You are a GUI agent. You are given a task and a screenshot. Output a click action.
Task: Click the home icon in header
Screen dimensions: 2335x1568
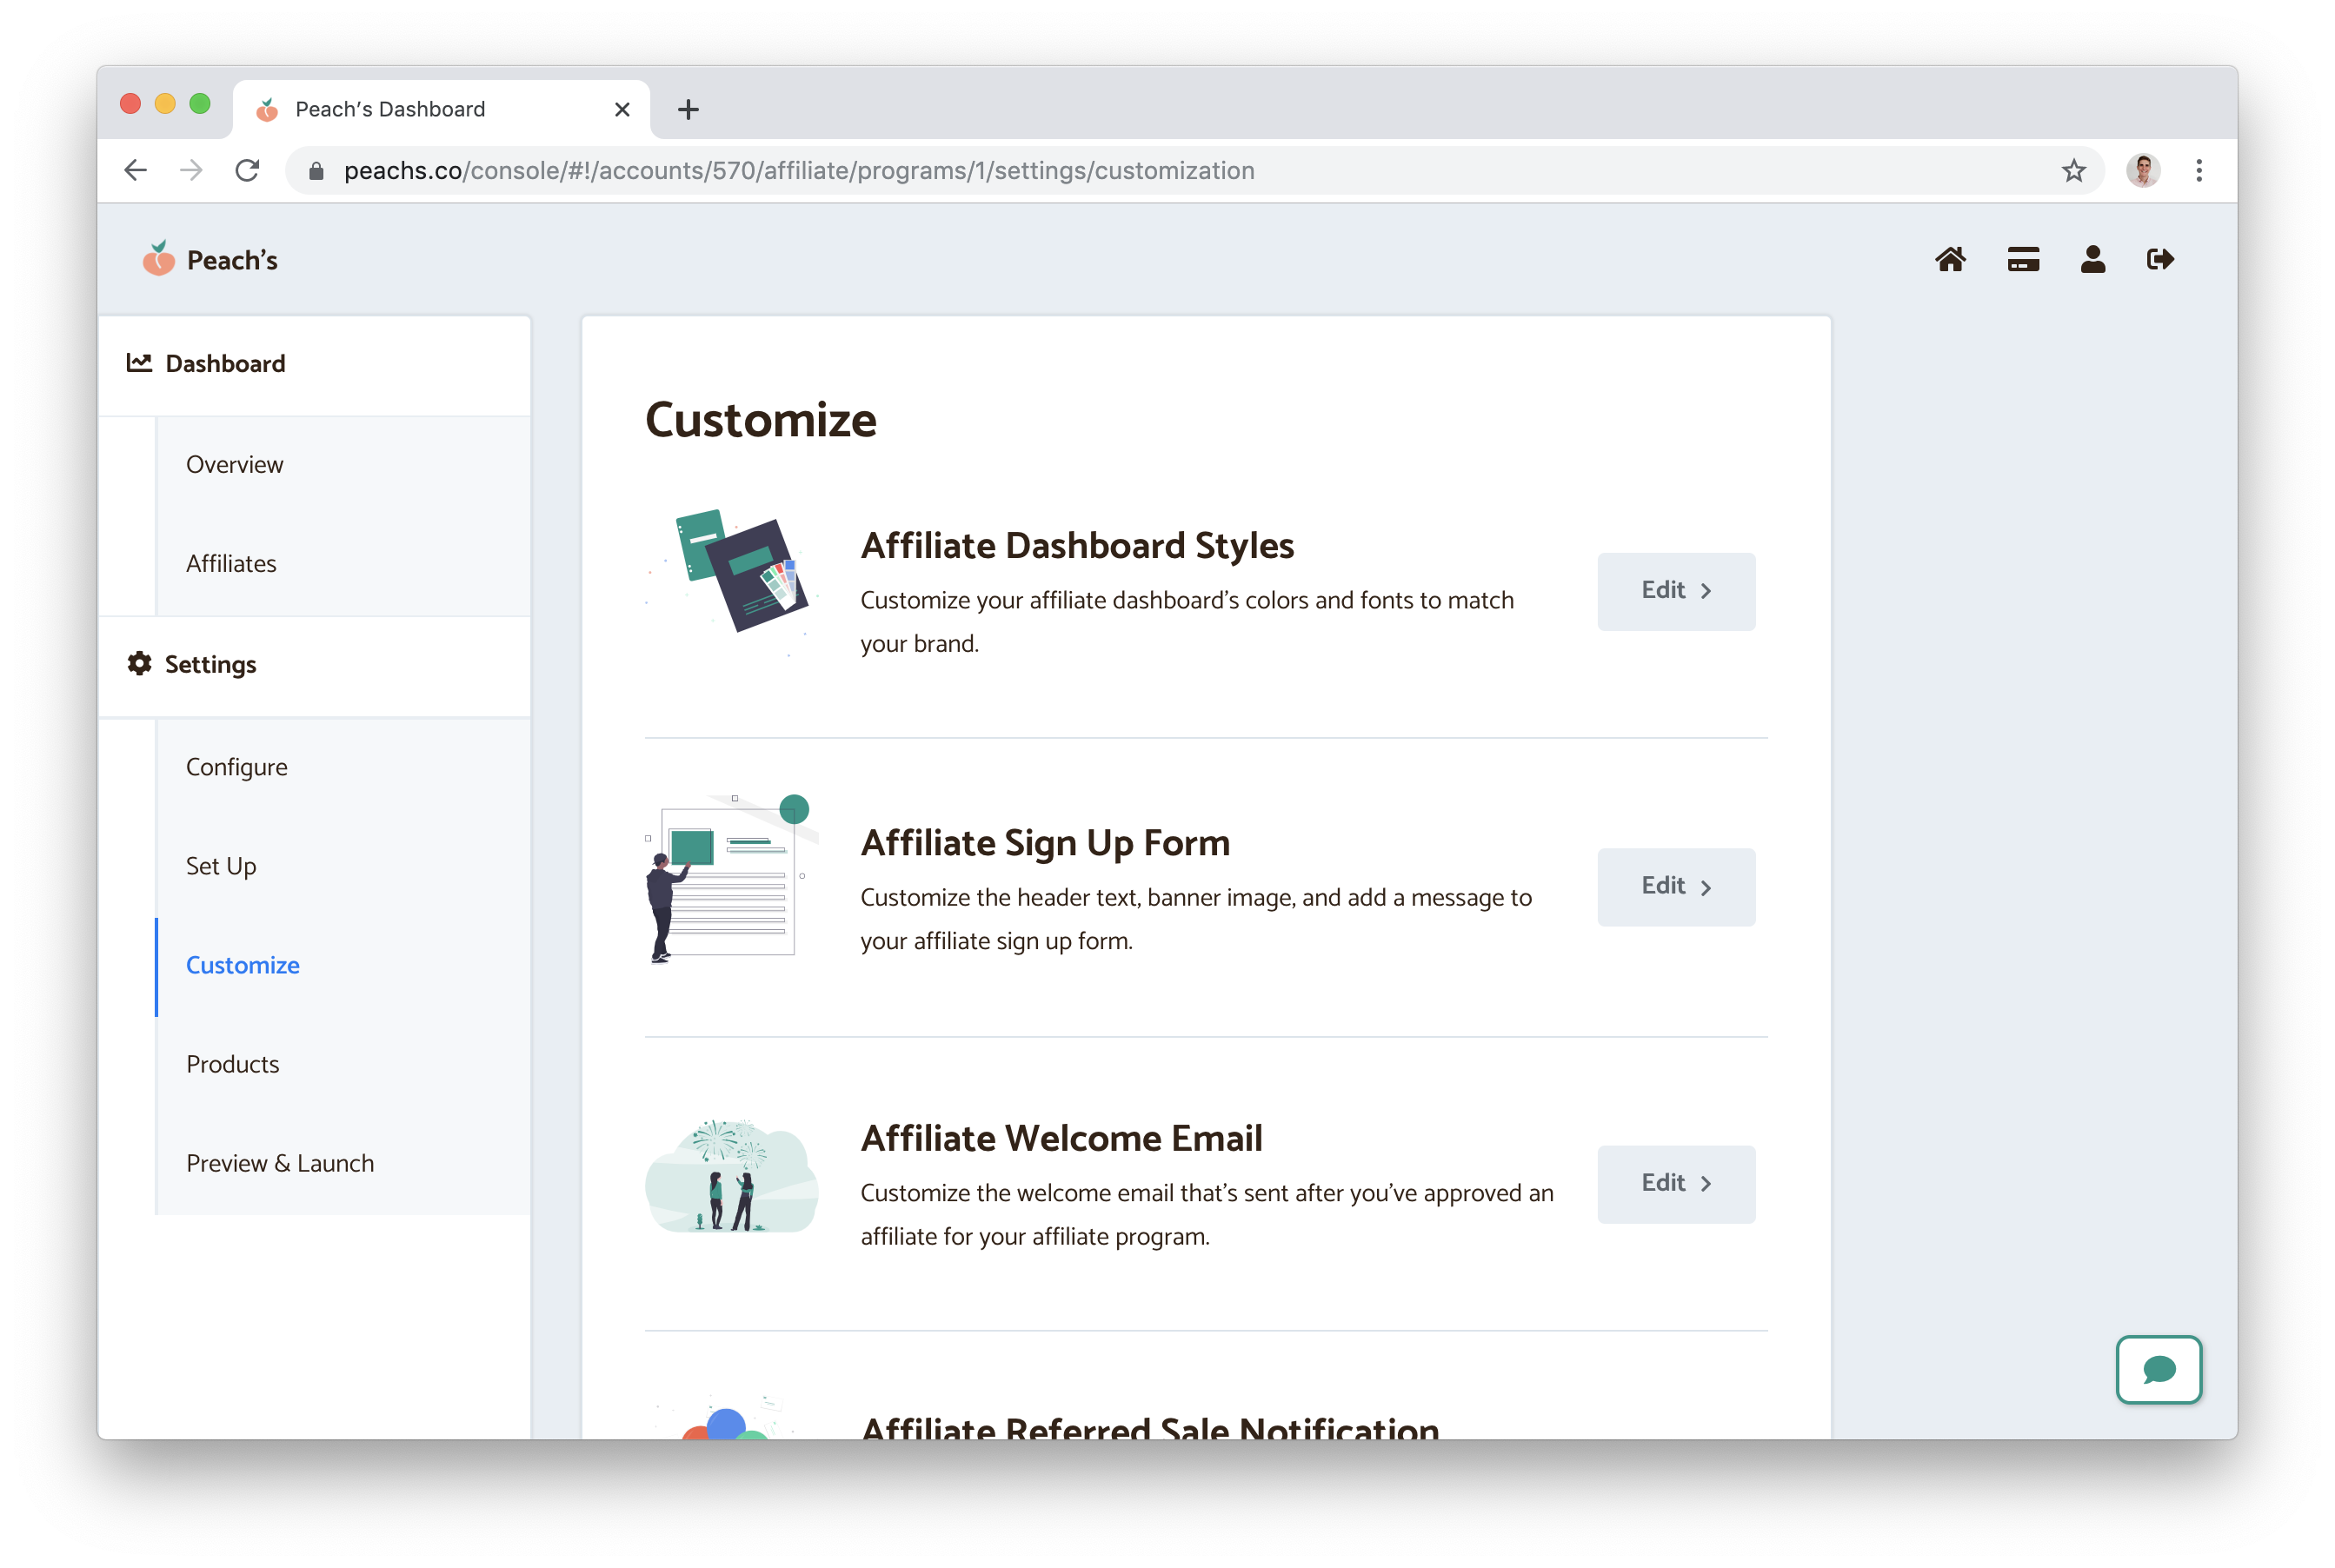pos(1950,260)
